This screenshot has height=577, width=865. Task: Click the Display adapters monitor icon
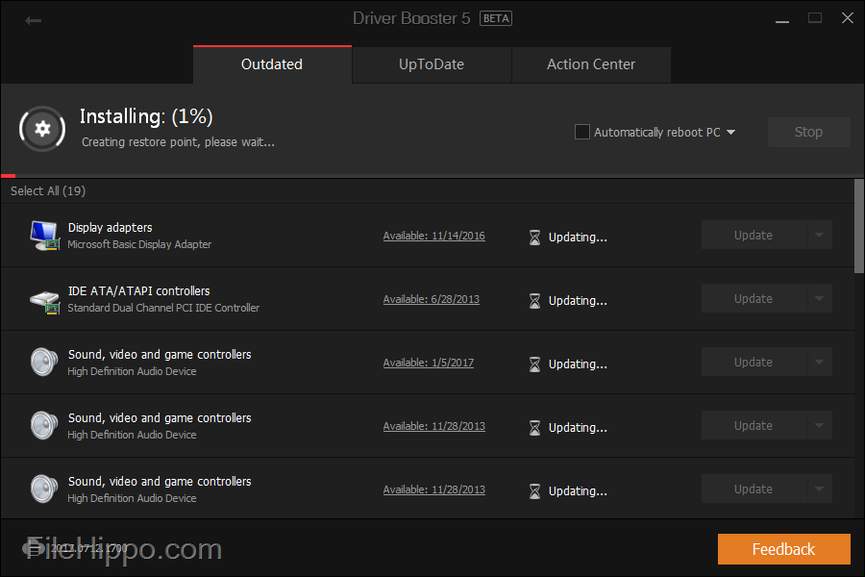click(44, 236)
